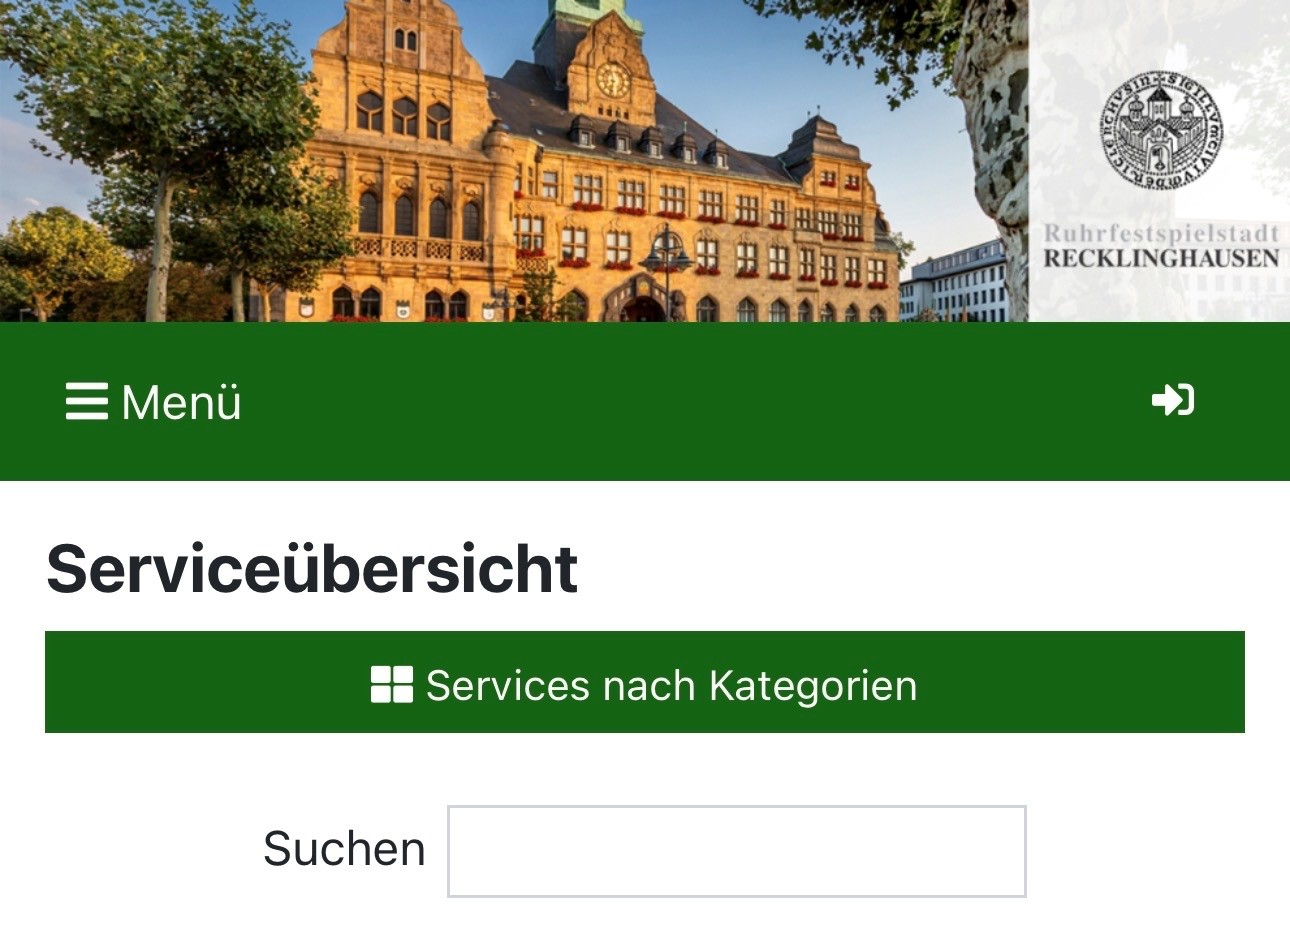Image resolution: width=1290 pixels, height=948 pixels.
Task: Click empty area of green navigation bar
Action: point(700,401)
